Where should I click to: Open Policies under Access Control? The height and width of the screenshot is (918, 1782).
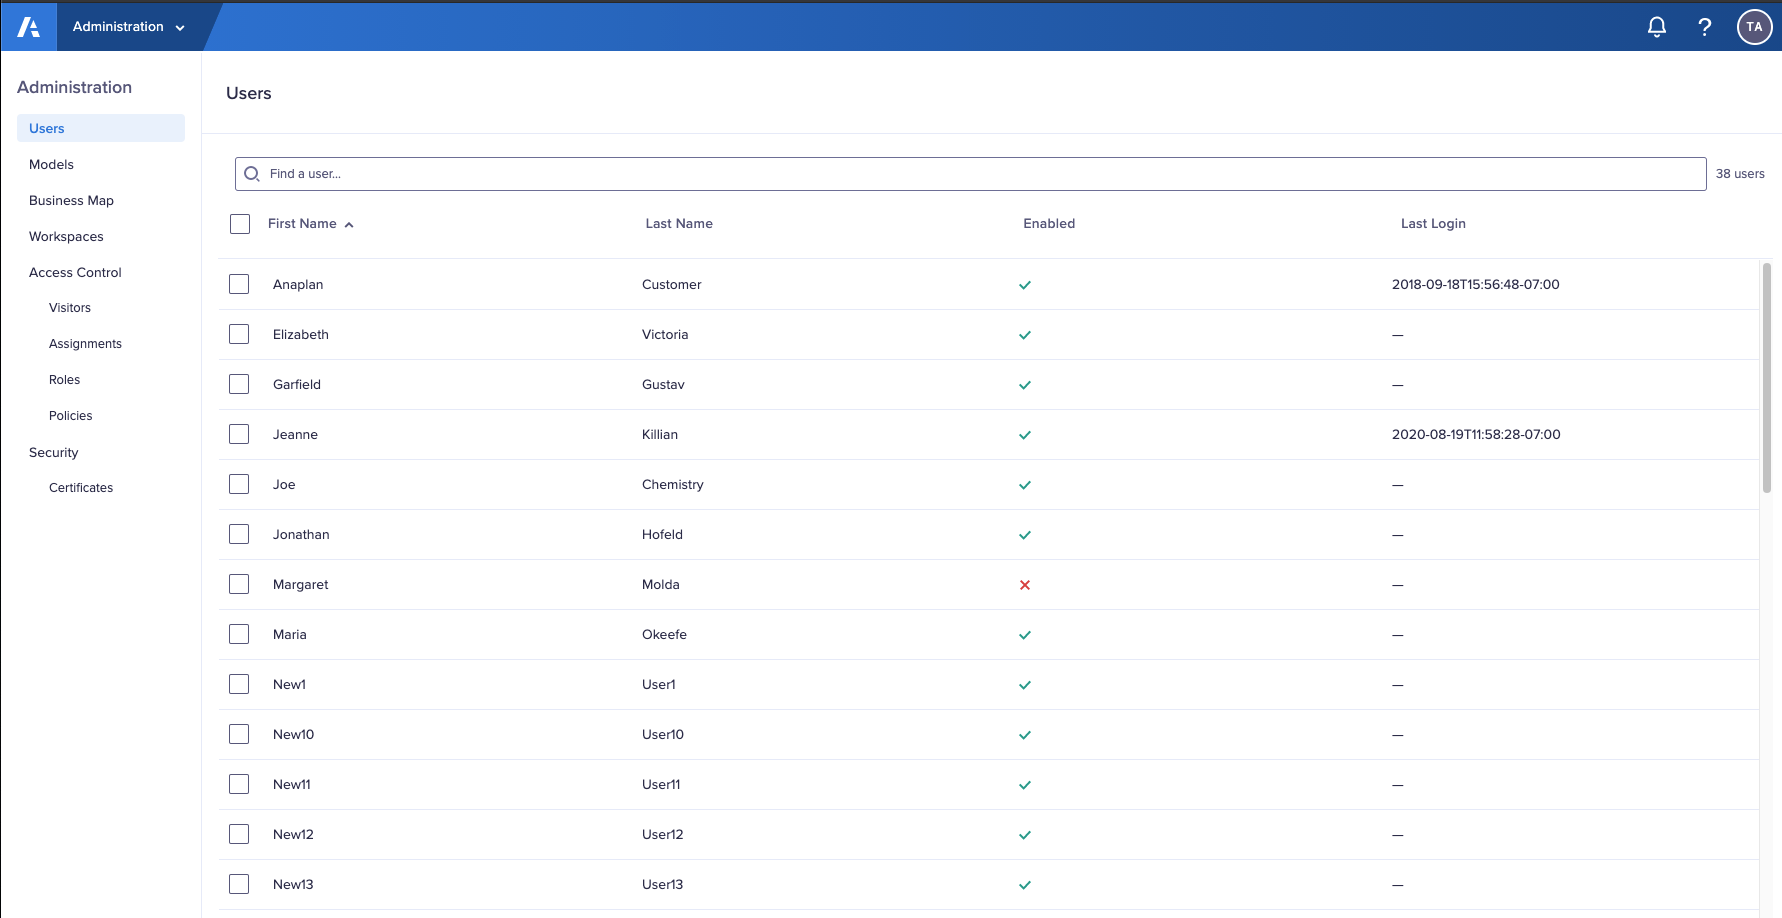point(70,416)
